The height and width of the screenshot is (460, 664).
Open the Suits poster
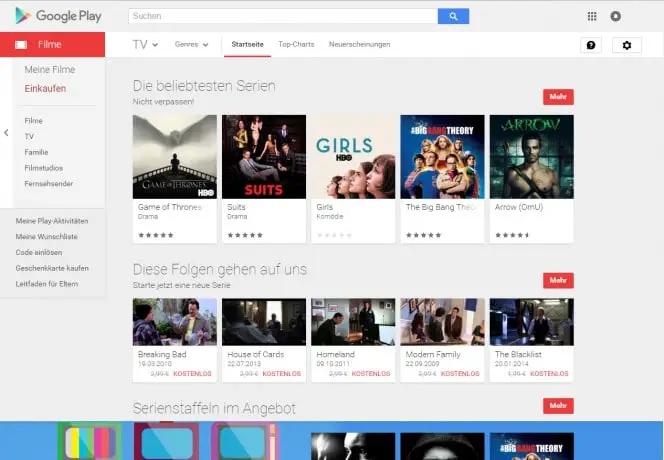(264, 157)
